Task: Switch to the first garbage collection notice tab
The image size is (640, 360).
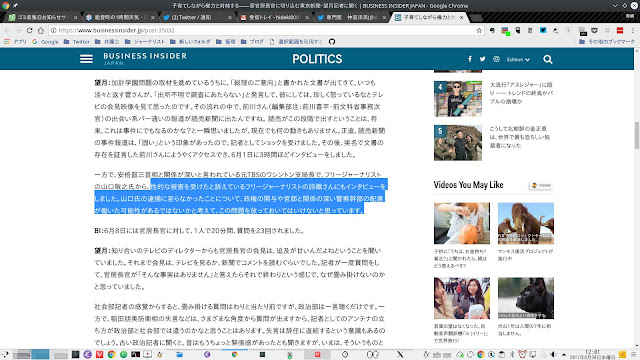Action: point(43,18)
